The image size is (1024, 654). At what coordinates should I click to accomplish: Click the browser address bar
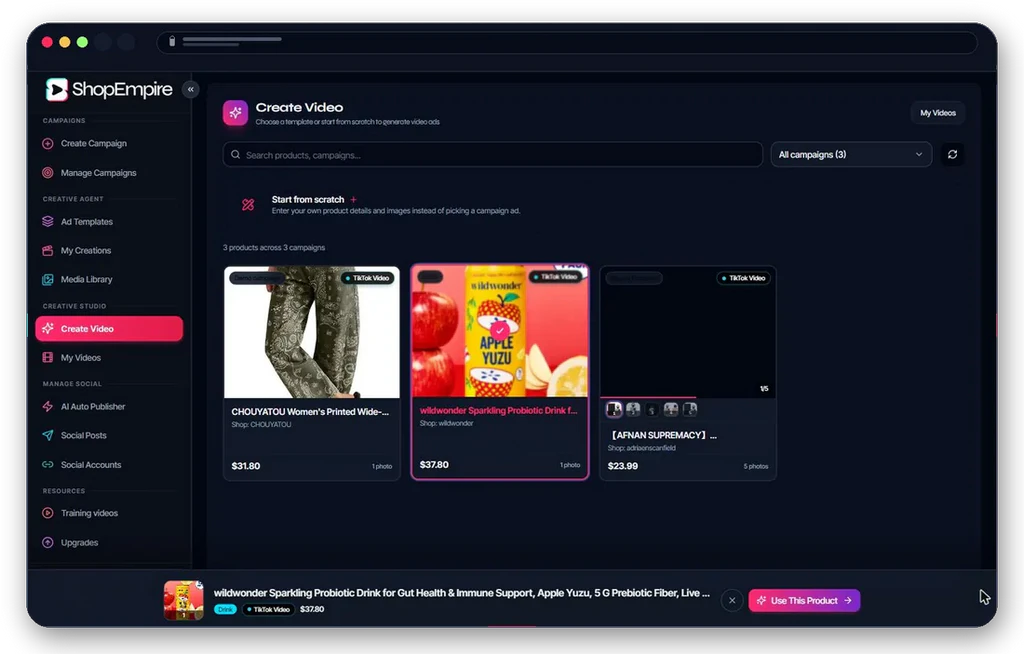[x=567, y=42]
